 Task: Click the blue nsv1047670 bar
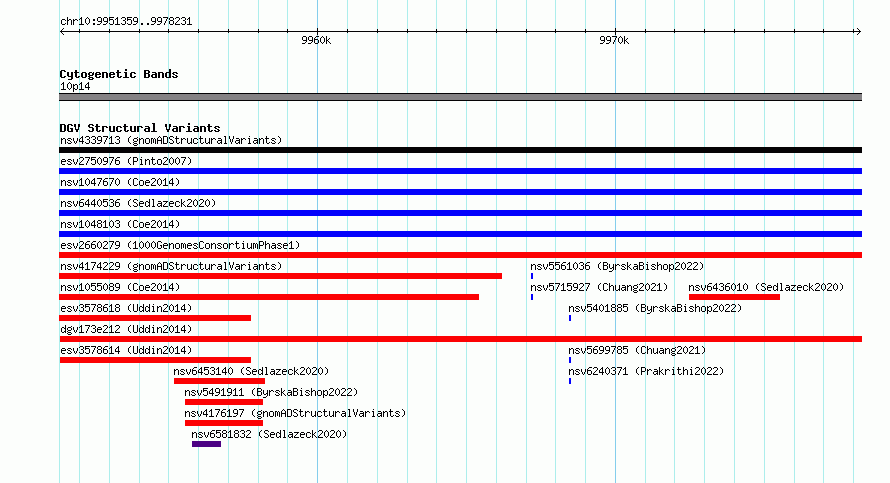tap(460, 192)
